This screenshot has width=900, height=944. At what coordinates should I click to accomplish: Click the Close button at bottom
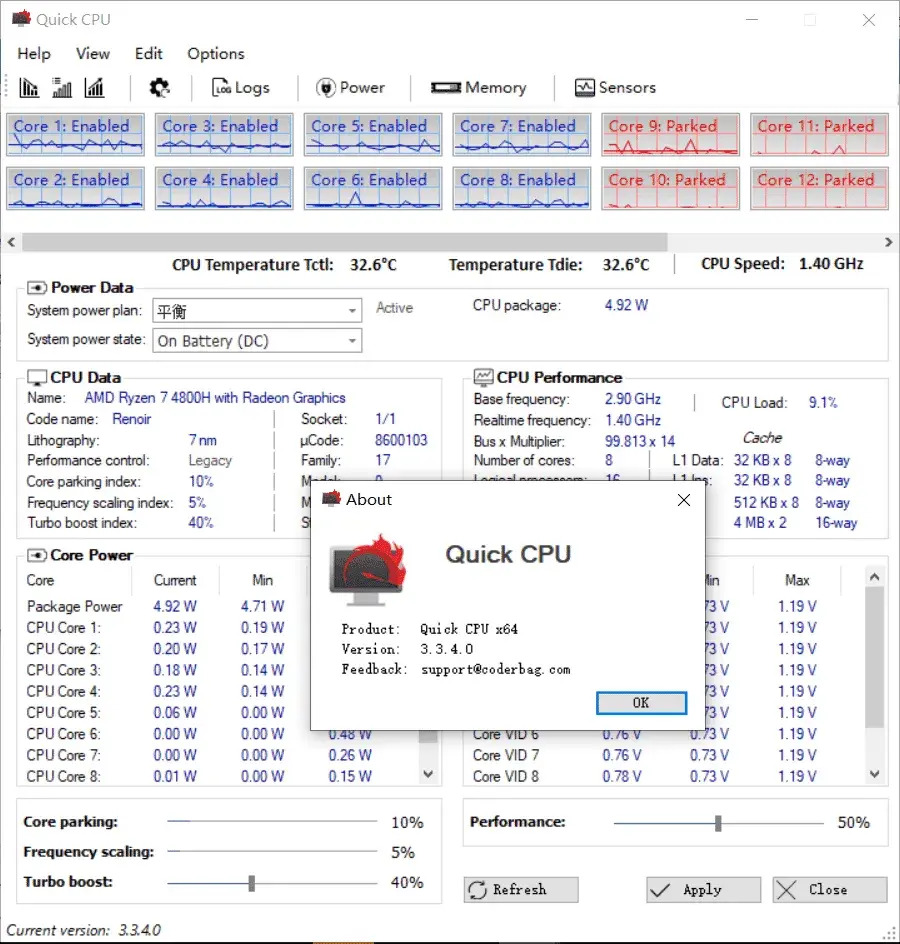830,890
